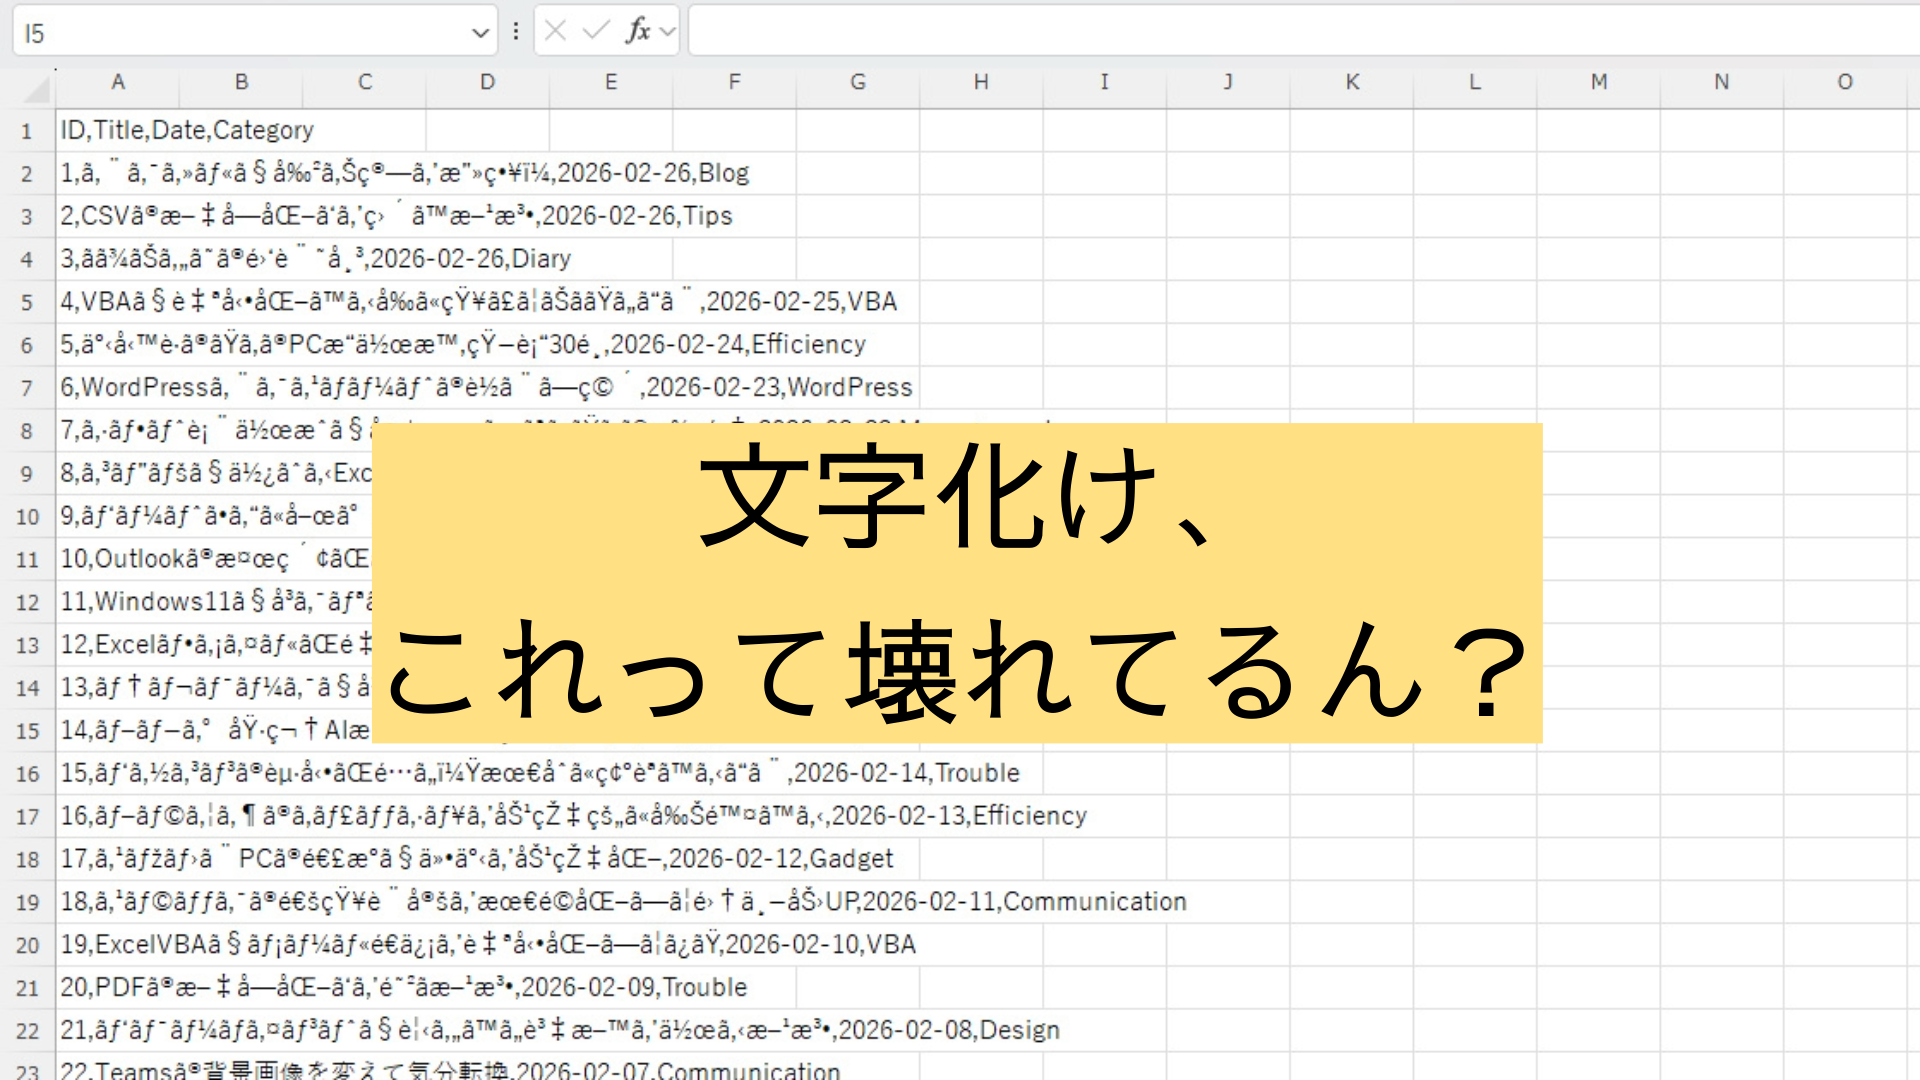Image resolution: width=1920 pixels, height=1080 pixels.
Task: Select column I header
Action: pyautogui.click(x=1104, y=82)
